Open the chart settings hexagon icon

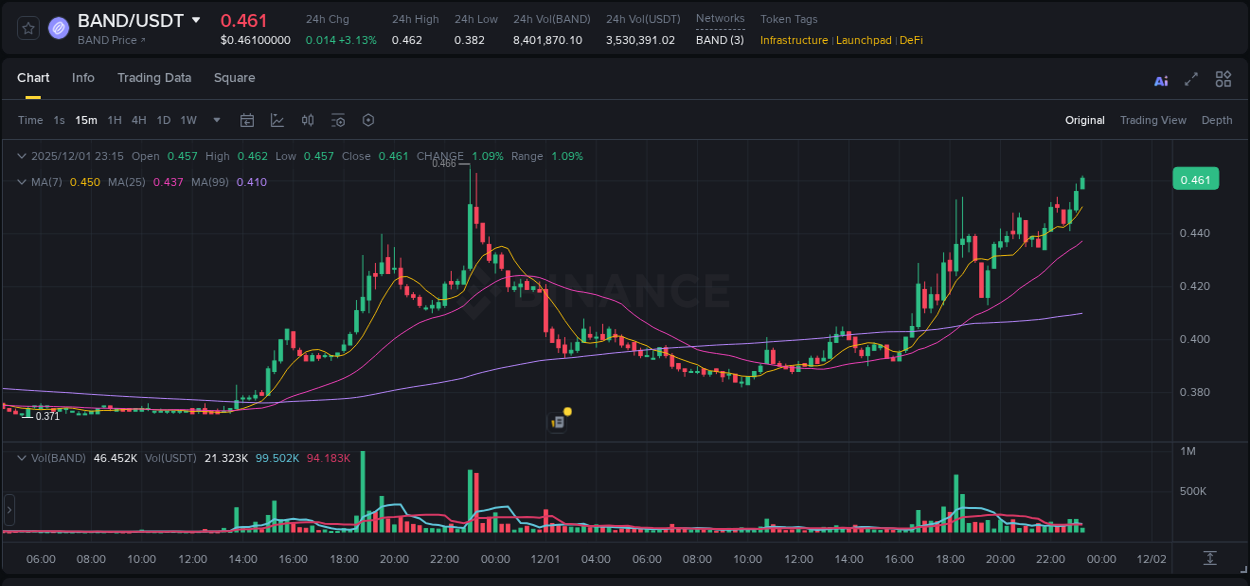click(x=368, y=120)
